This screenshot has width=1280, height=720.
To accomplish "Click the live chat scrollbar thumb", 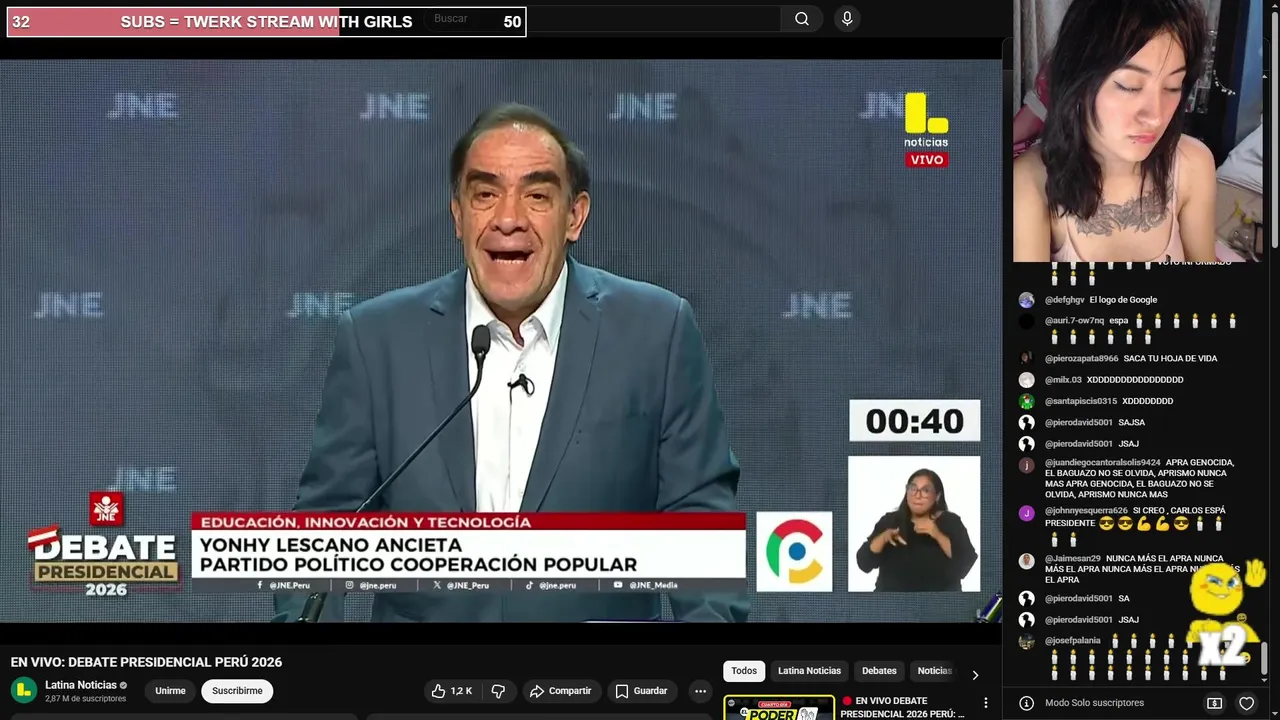I will pos(1263,657).
